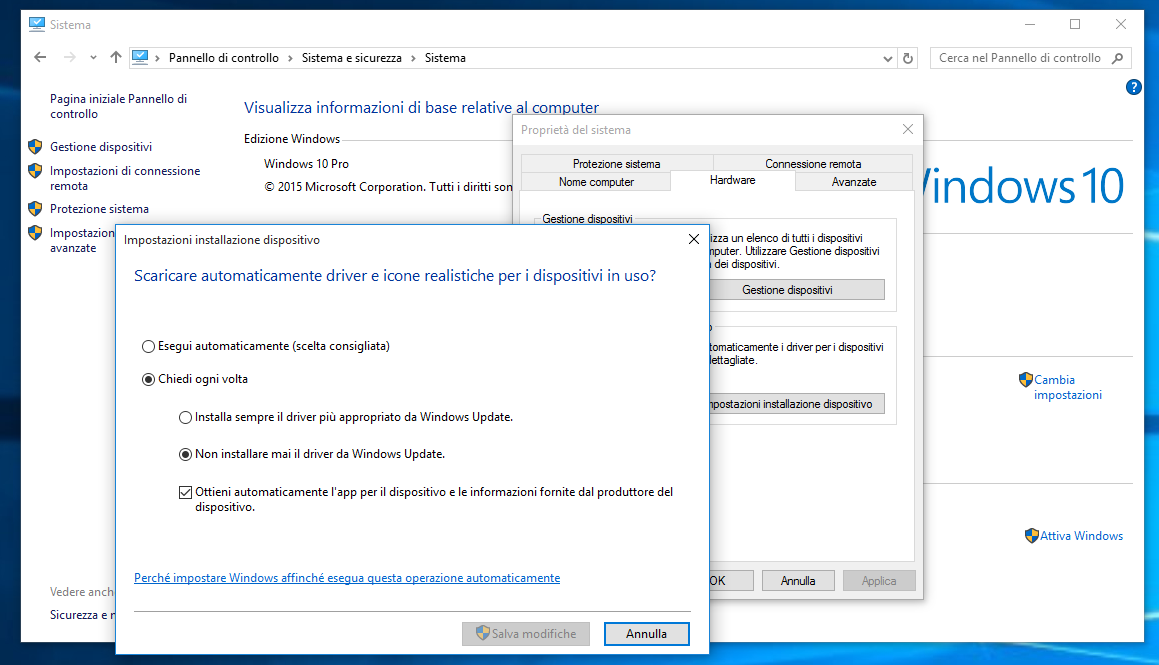1159x665 pixels.
Task: Switch to Nome computer tab
Action: pyautogui.click(x=597, y=182)
